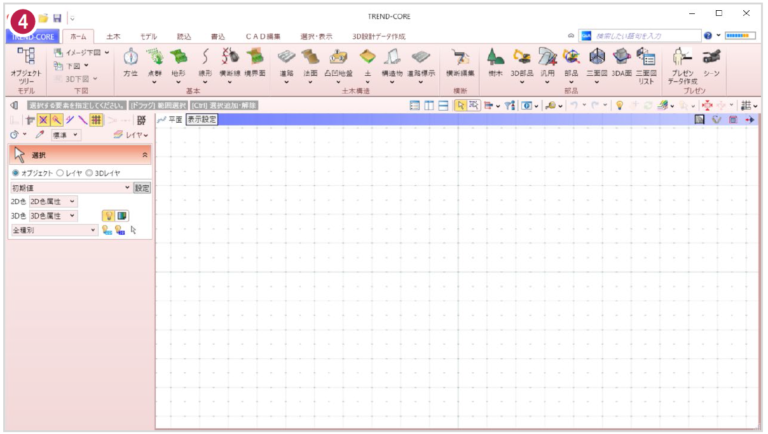Collapse the 選択 panel header
This screenshot has height=434, width=768.
(146, 155)
